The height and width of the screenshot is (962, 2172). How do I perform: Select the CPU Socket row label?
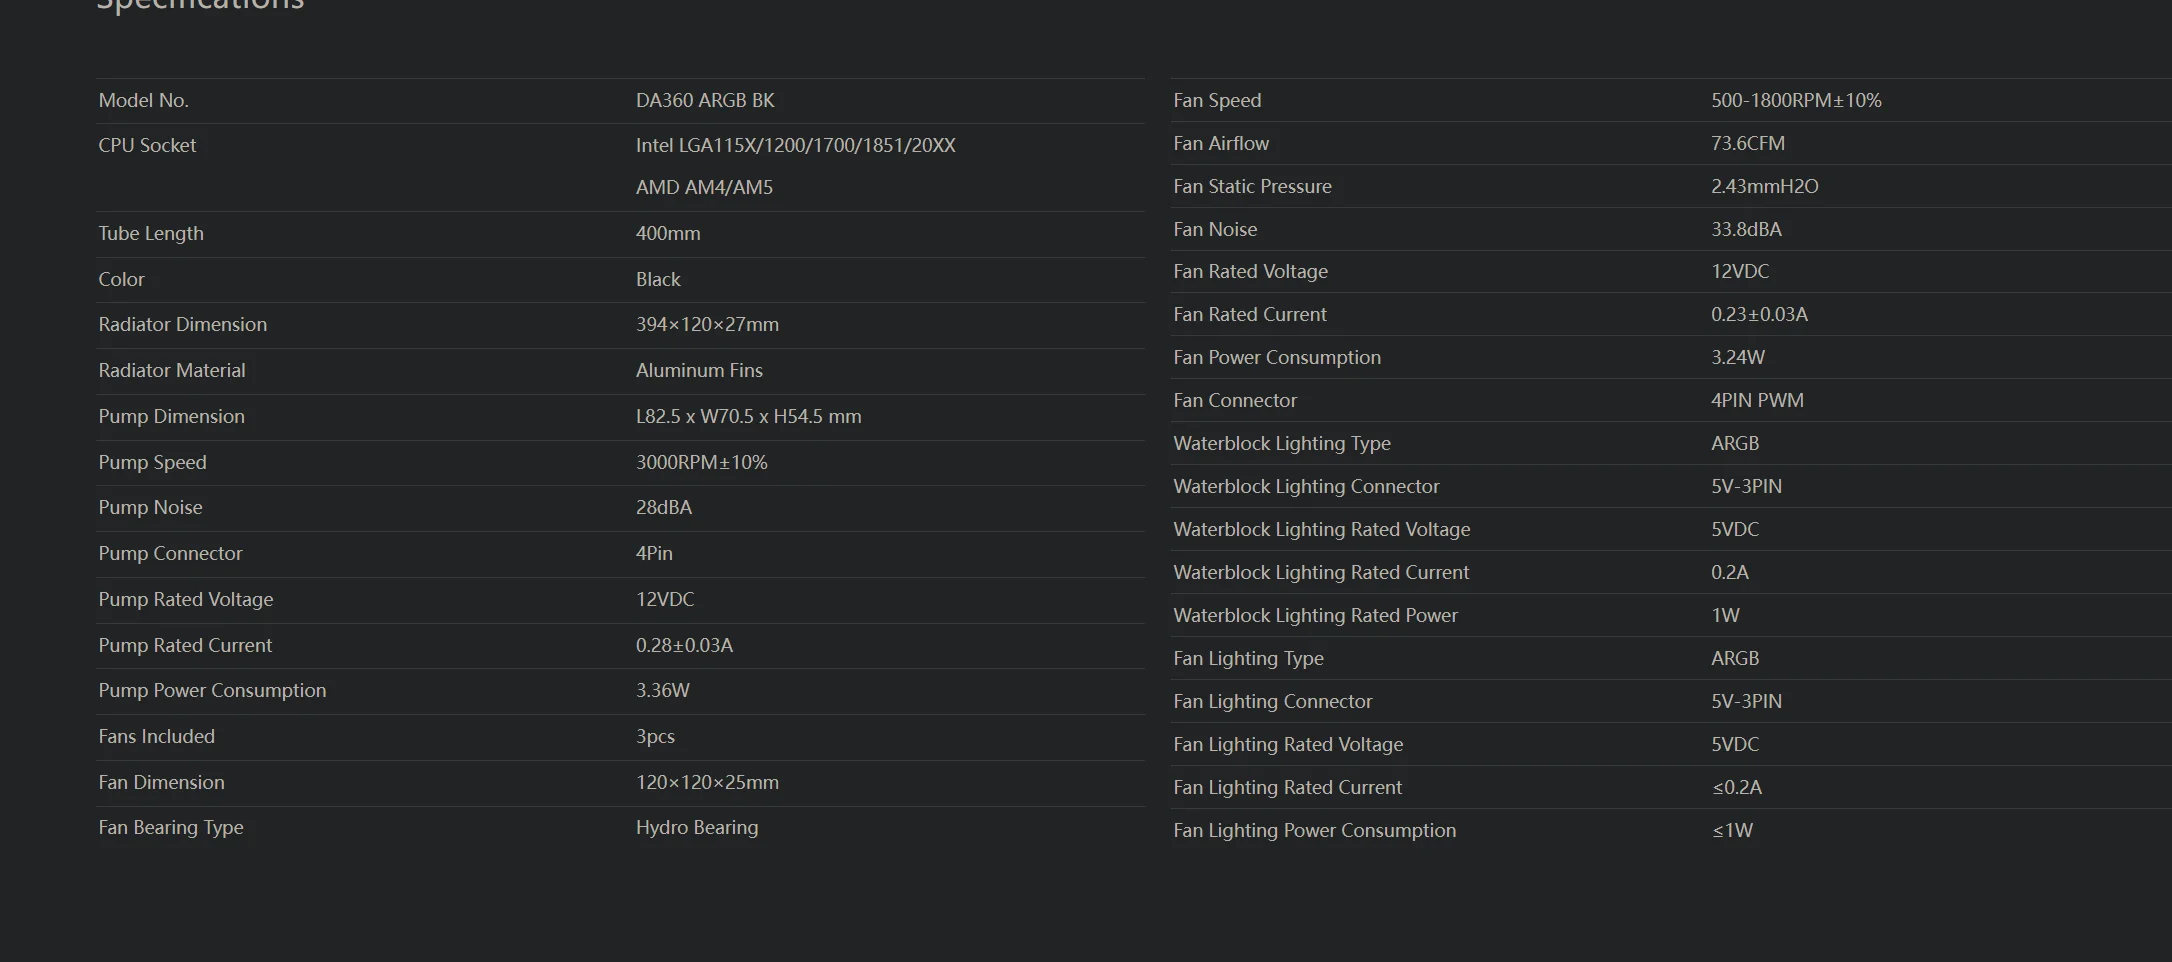tap(147, 145)
